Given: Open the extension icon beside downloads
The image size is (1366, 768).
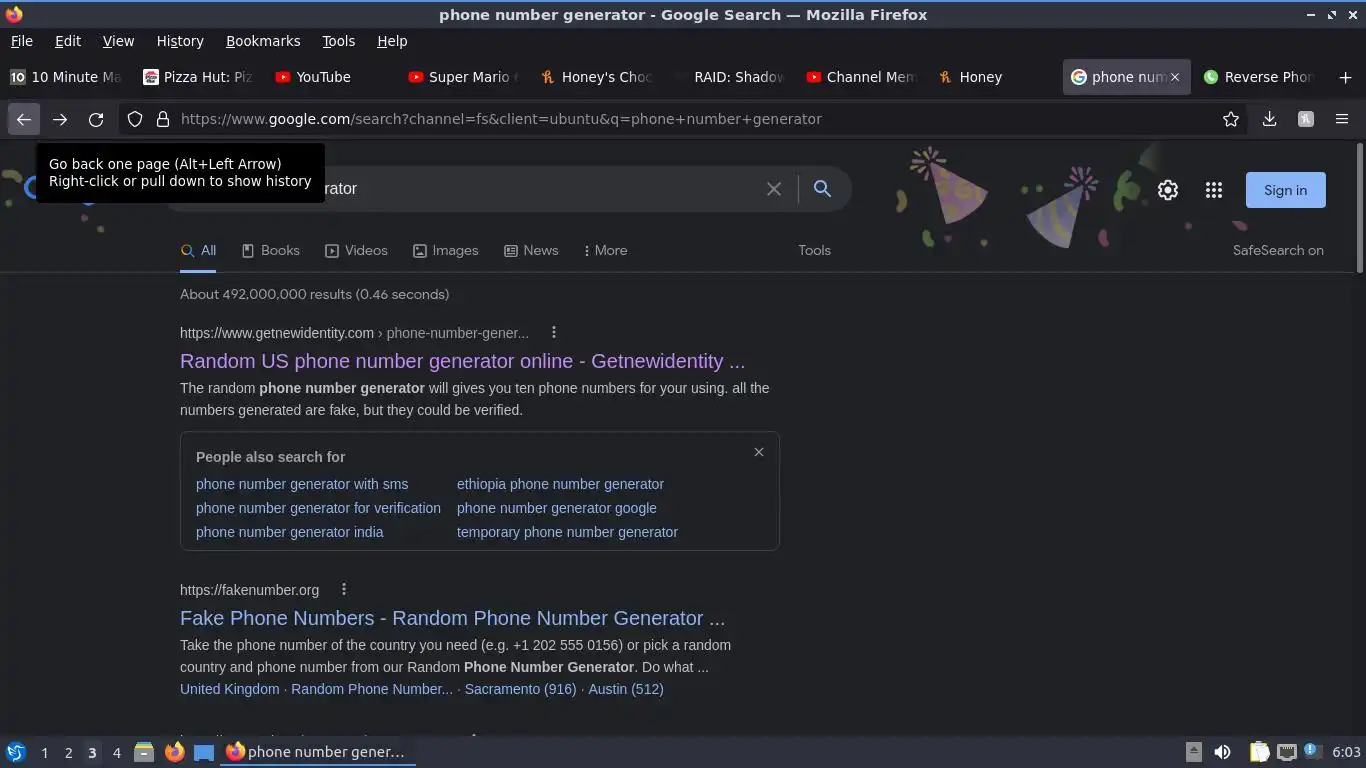Looking at the screenshot, I should tap(1306, 119).
